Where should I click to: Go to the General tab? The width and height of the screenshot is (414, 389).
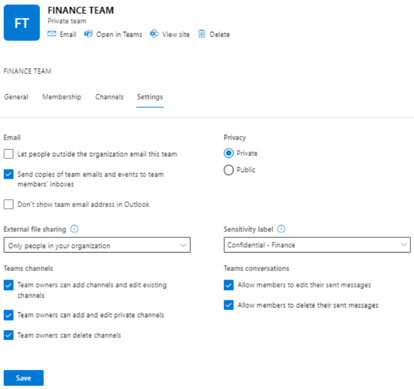coord(16,97)
